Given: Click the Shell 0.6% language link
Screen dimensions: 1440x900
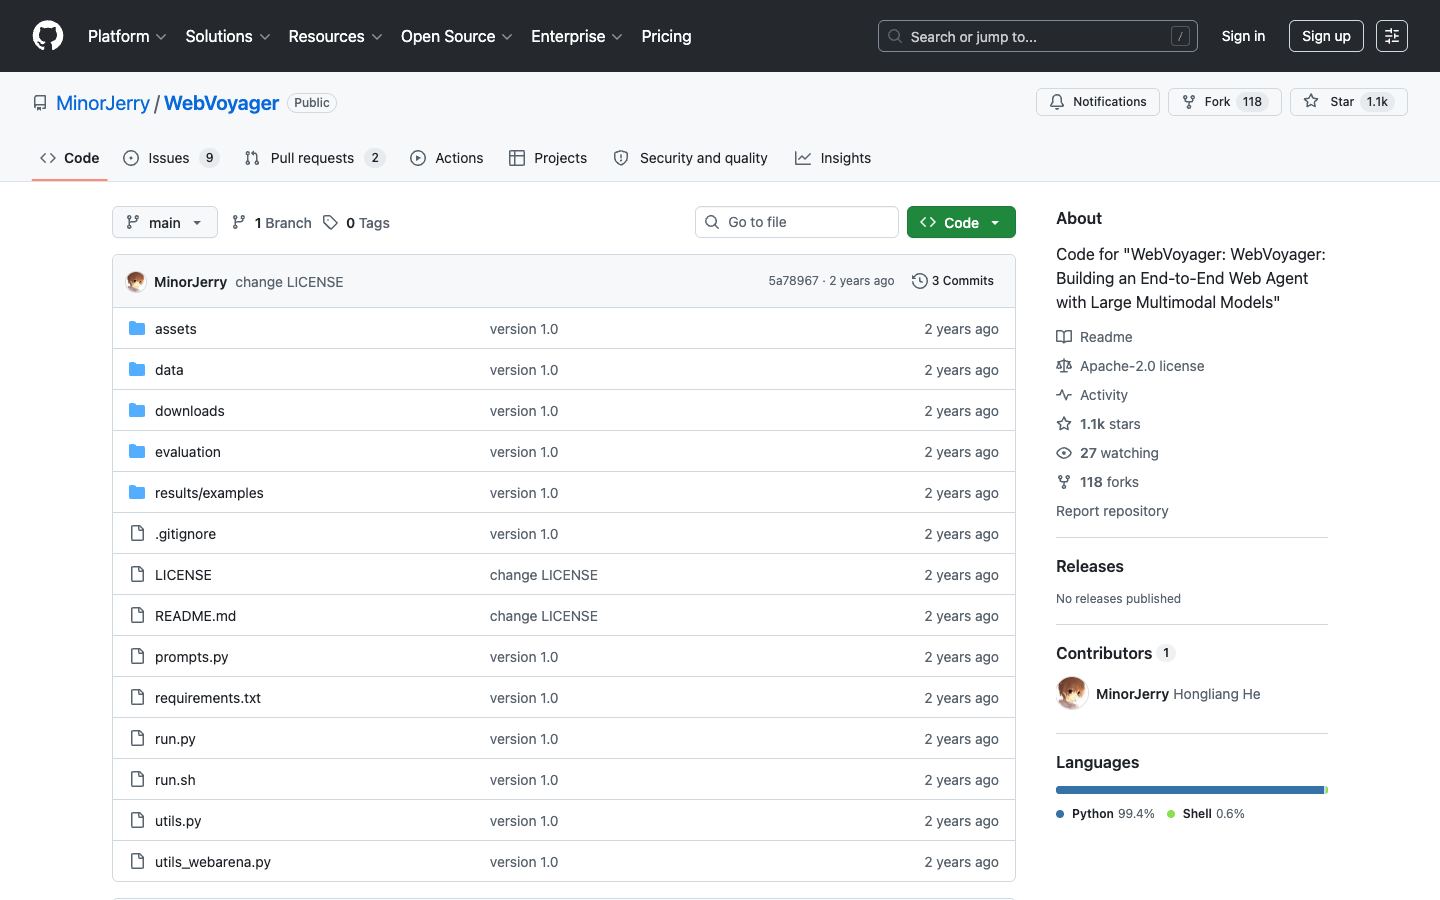Looking at the screenshot, I should pos(1206,814).
